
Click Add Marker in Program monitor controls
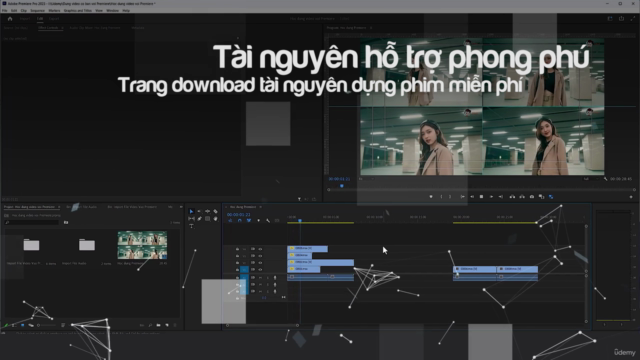(431, 197)
